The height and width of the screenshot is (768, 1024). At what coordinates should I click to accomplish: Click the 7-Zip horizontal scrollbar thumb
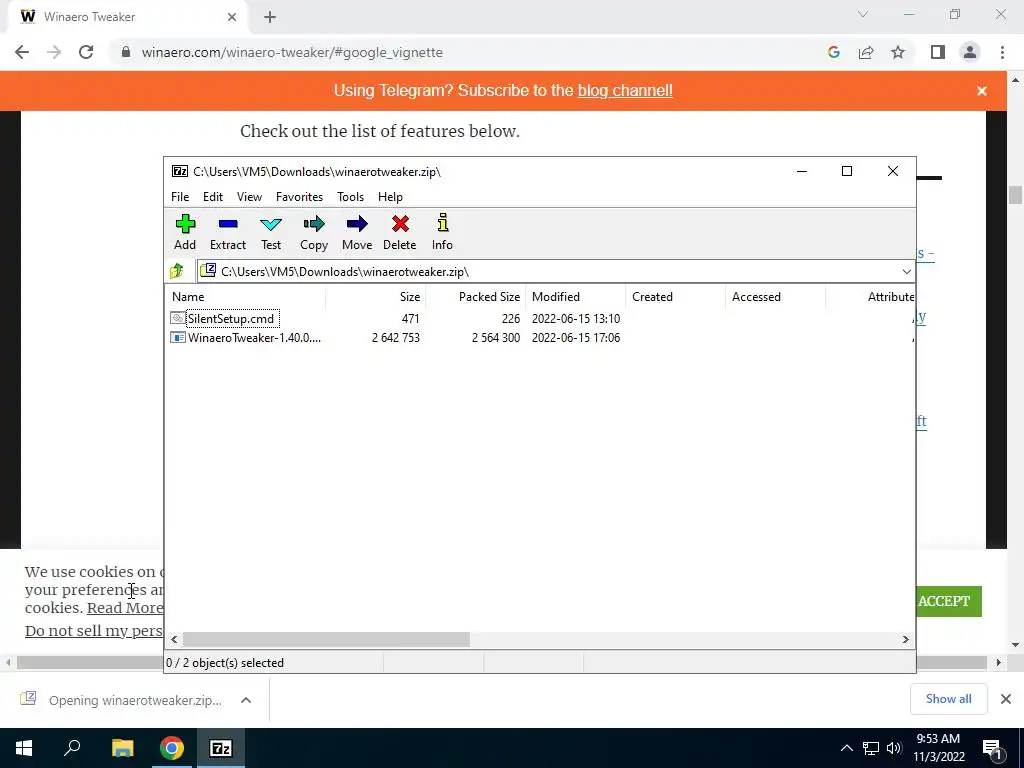[x=326, y=639]
